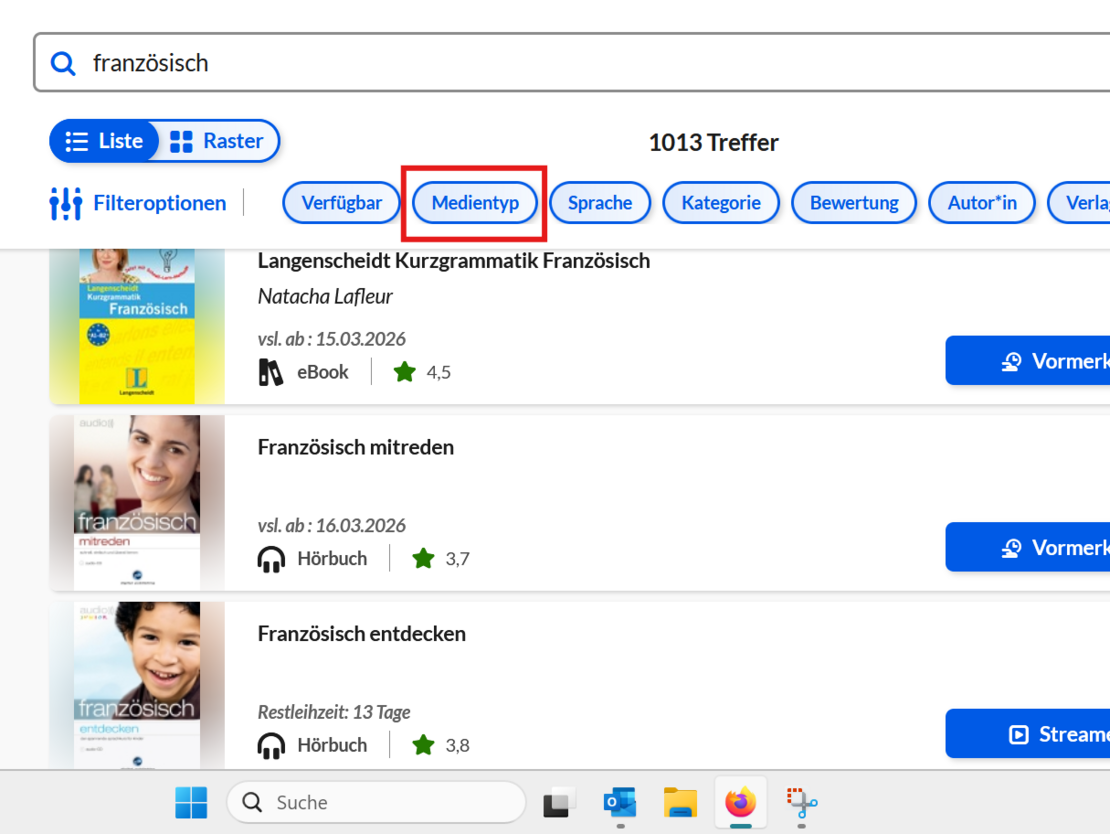Open Windows Start menu

191,802
